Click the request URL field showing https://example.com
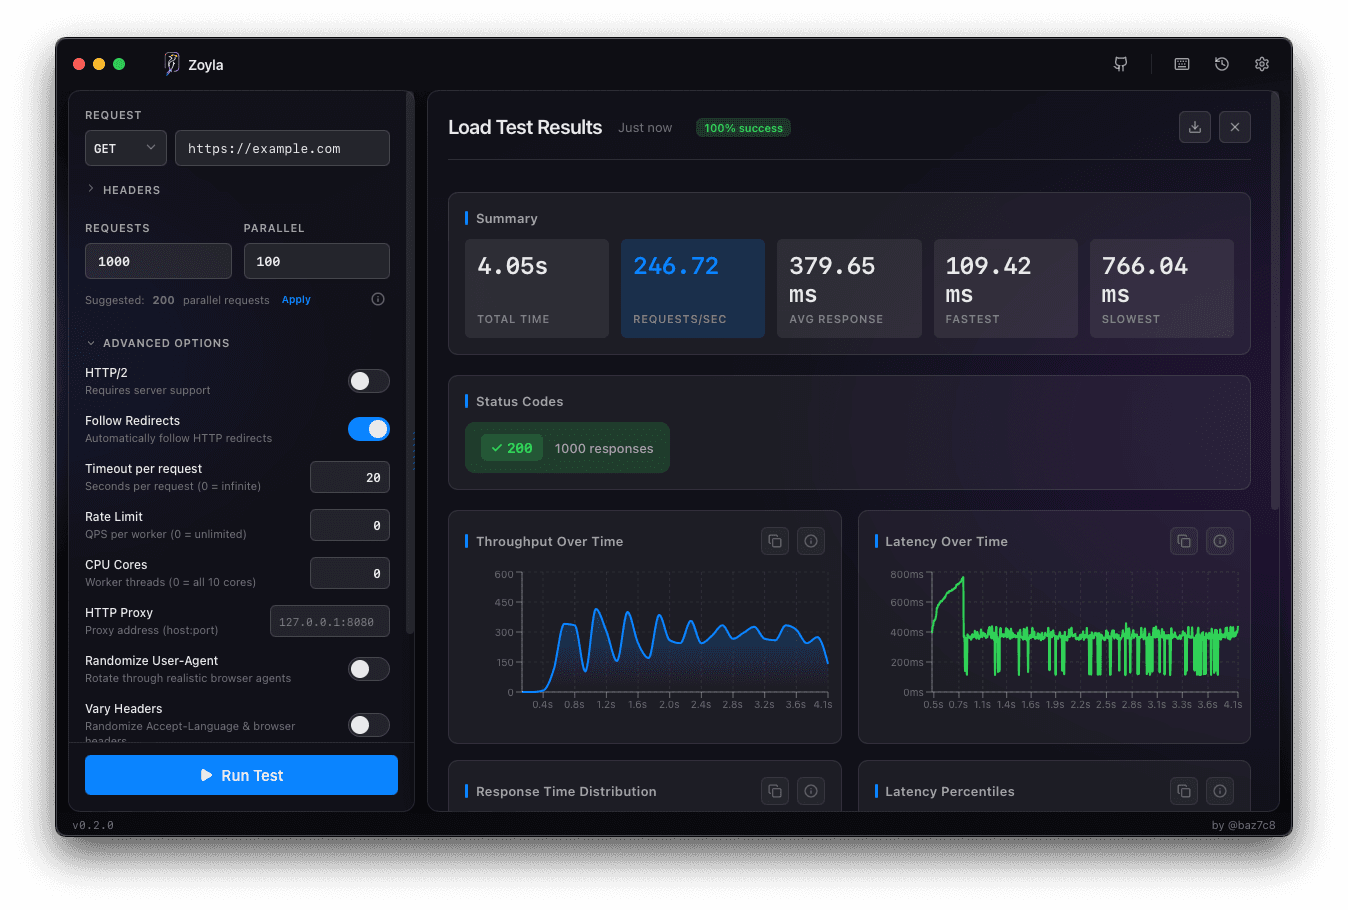 282,147
